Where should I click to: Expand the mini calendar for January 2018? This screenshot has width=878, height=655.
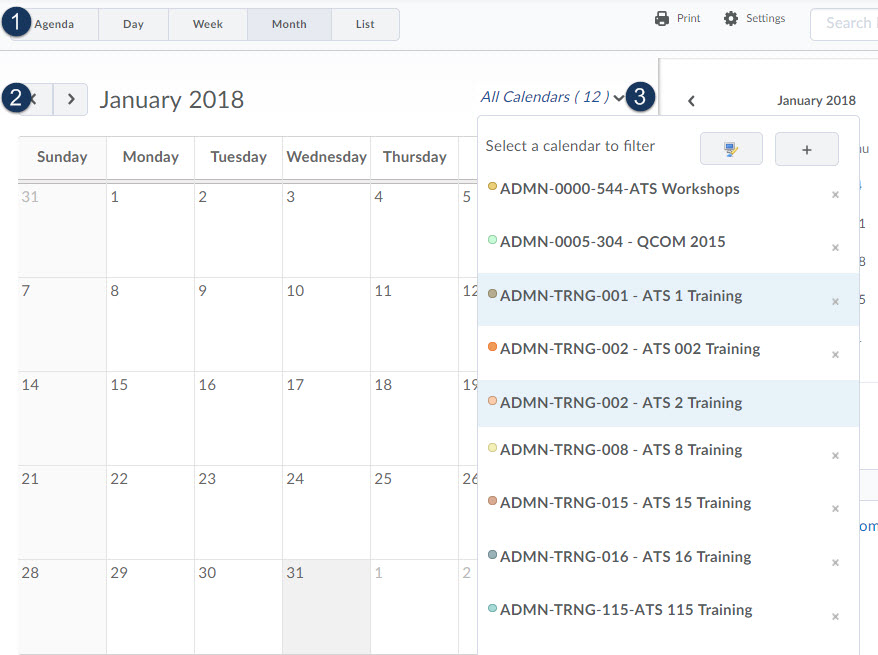[x=816, y=100]
